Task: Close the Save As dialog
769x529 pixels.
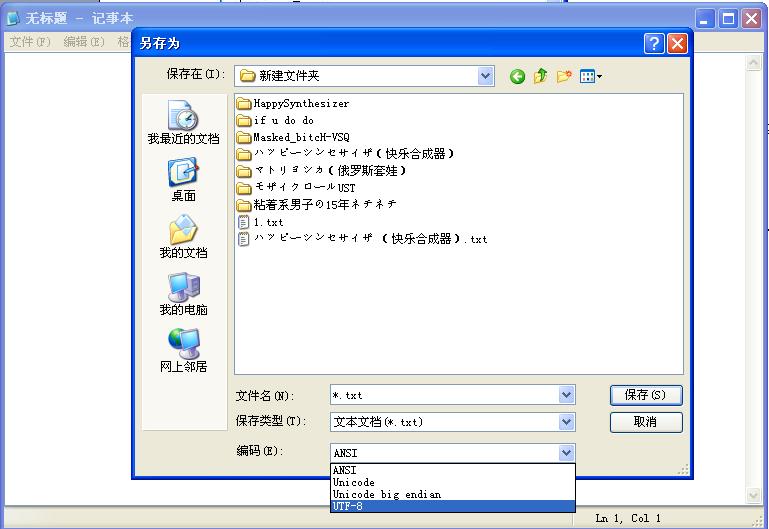Action: (x=677, y=44)
